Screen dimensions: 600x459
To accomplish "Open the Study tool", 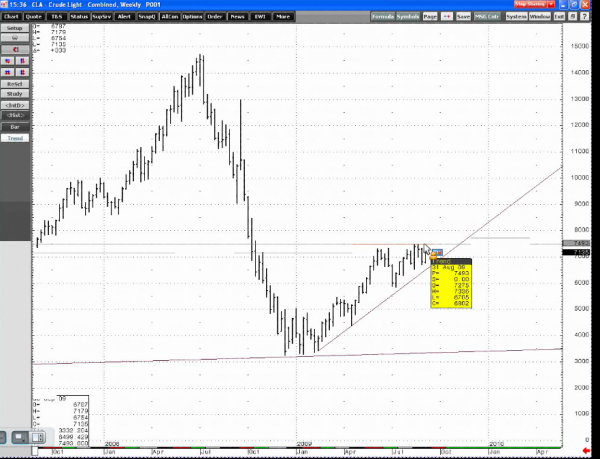I will pyautogui.click(x=15, y=93).
